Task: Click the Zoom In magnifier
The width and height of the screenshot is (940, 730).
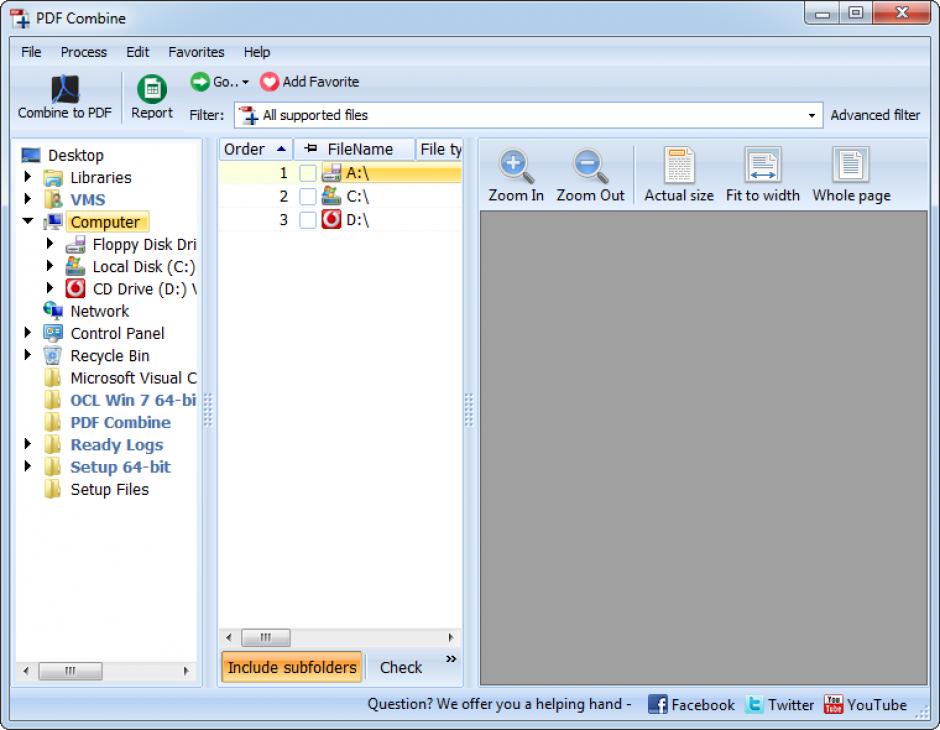Action: click(x=515, y=165)
